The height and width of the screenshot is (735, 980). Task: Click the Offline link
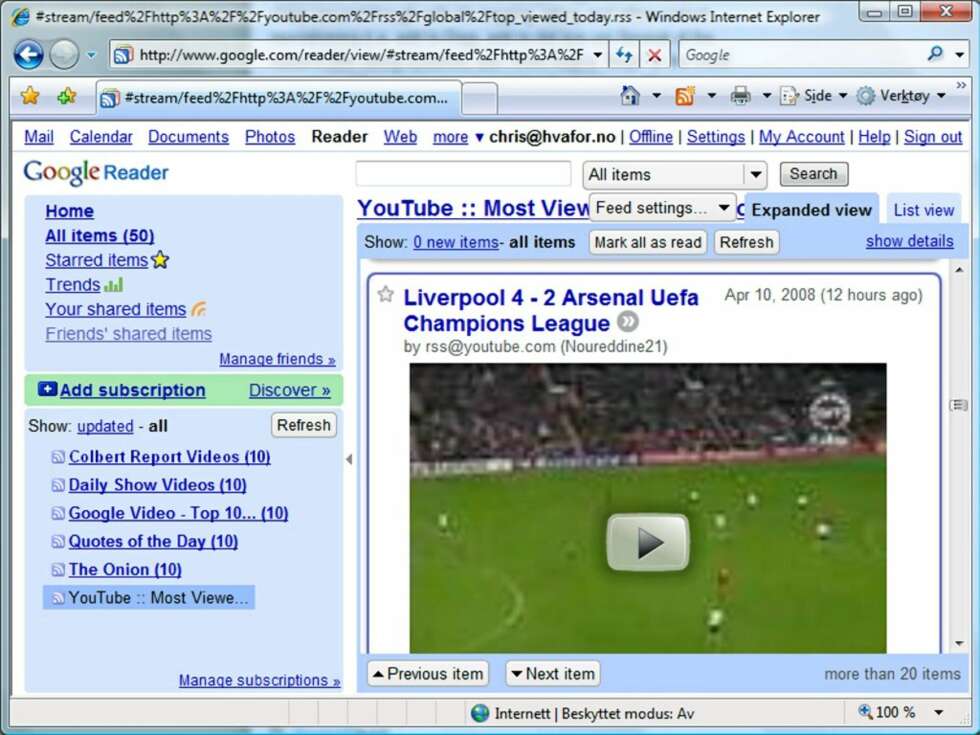pyautogui.click(x=651, y=136)
